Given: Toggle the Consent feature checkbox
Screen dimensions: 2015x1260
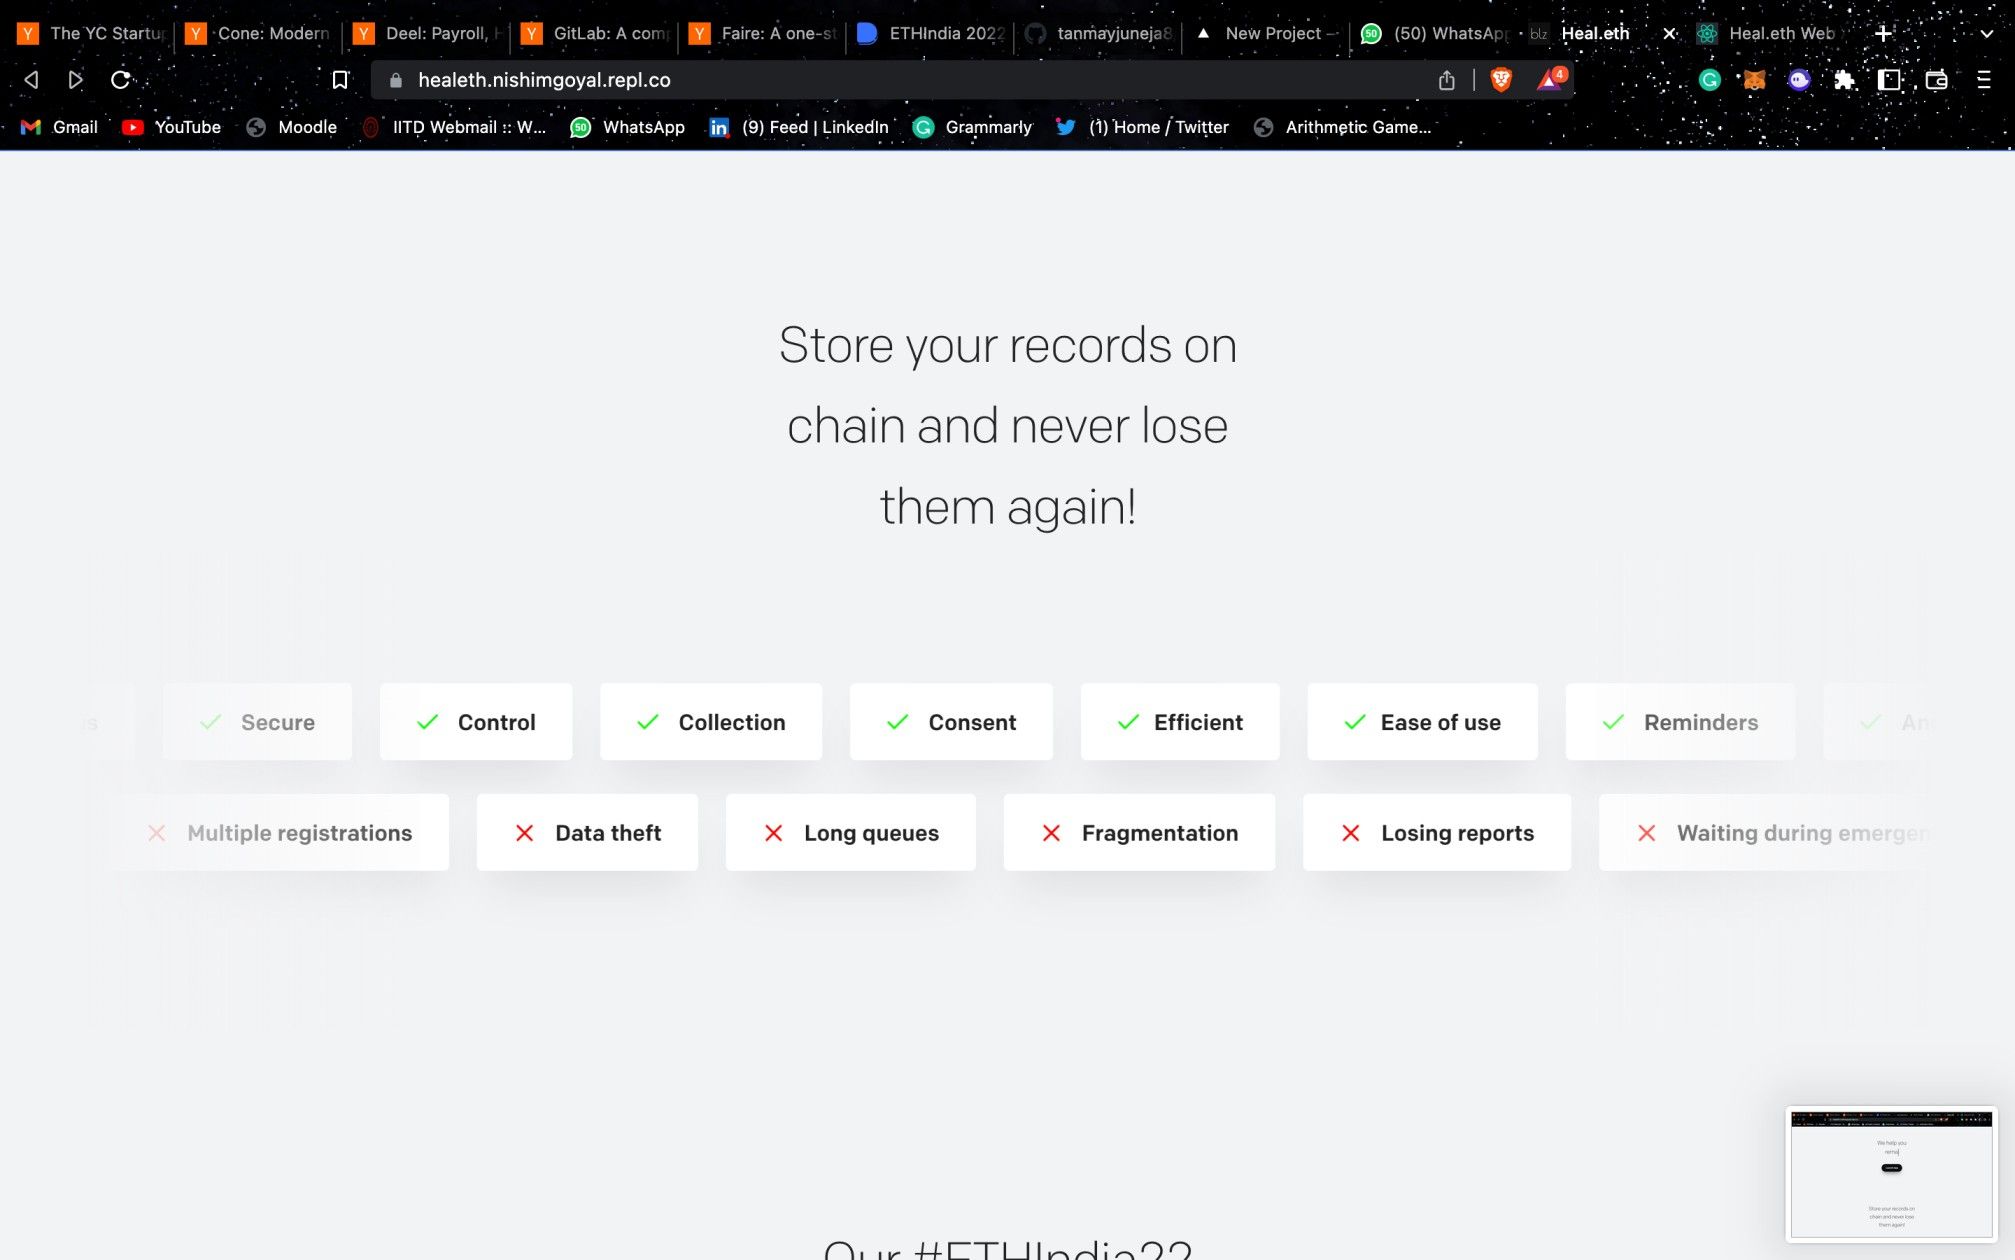Looking at the screenshot, I should 897,721.
